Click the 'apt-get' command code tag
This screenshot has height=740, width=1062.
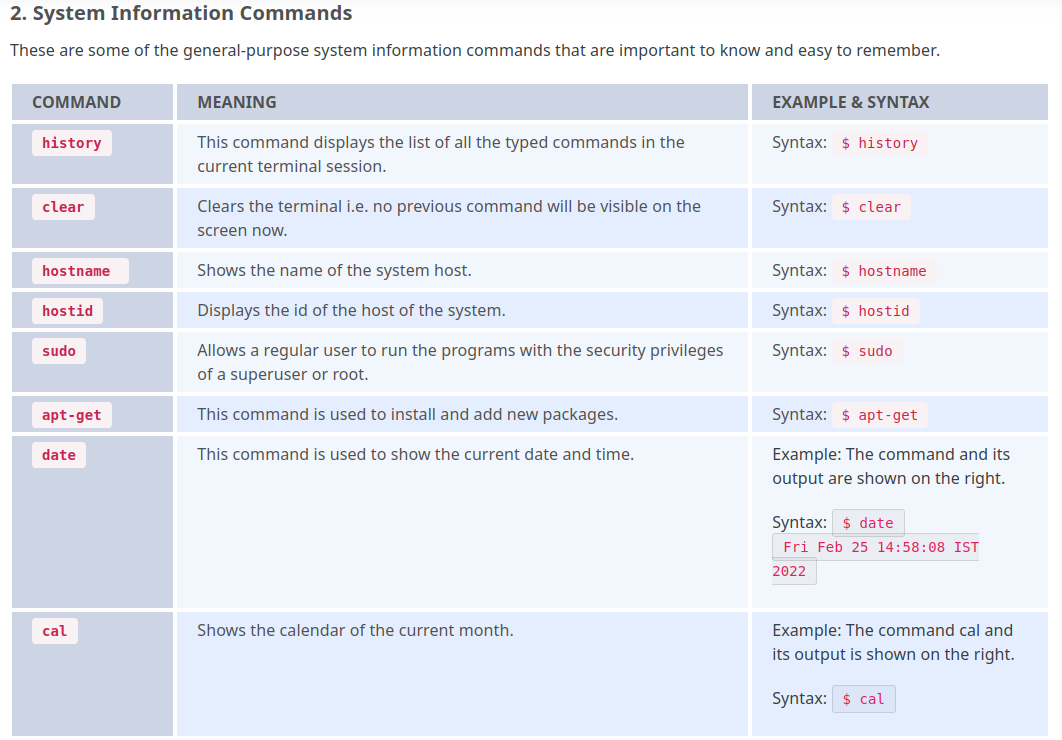(x=72, y=415)
